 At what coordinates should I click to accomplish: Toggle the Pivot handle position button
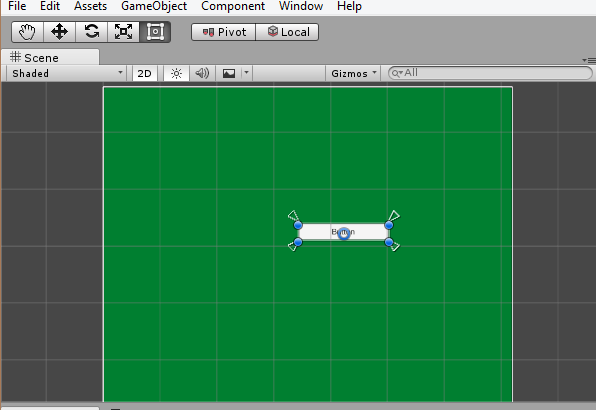(x=224, y=32)
